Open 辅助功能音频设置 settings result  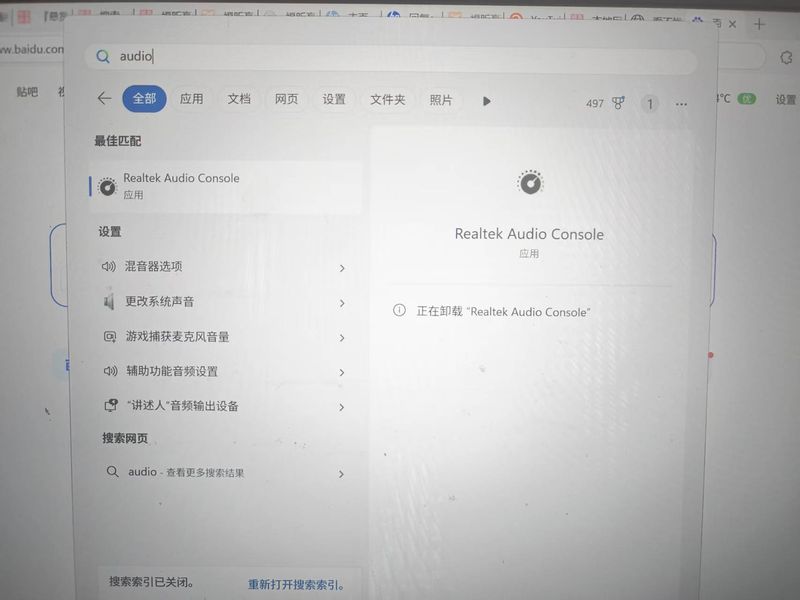[x=171, y=371]
